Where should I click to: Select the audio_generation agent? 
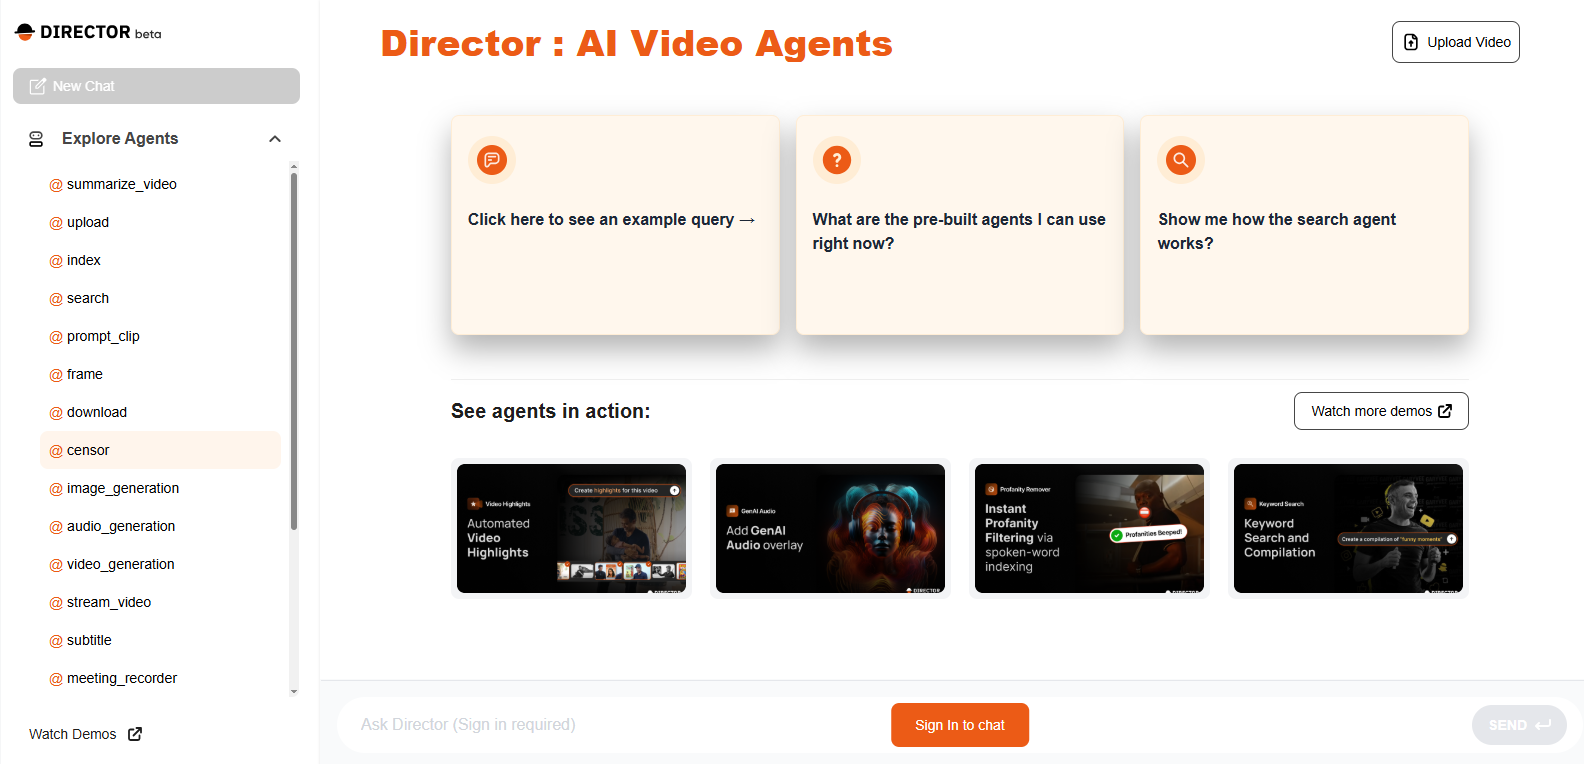tap(160, 526)
